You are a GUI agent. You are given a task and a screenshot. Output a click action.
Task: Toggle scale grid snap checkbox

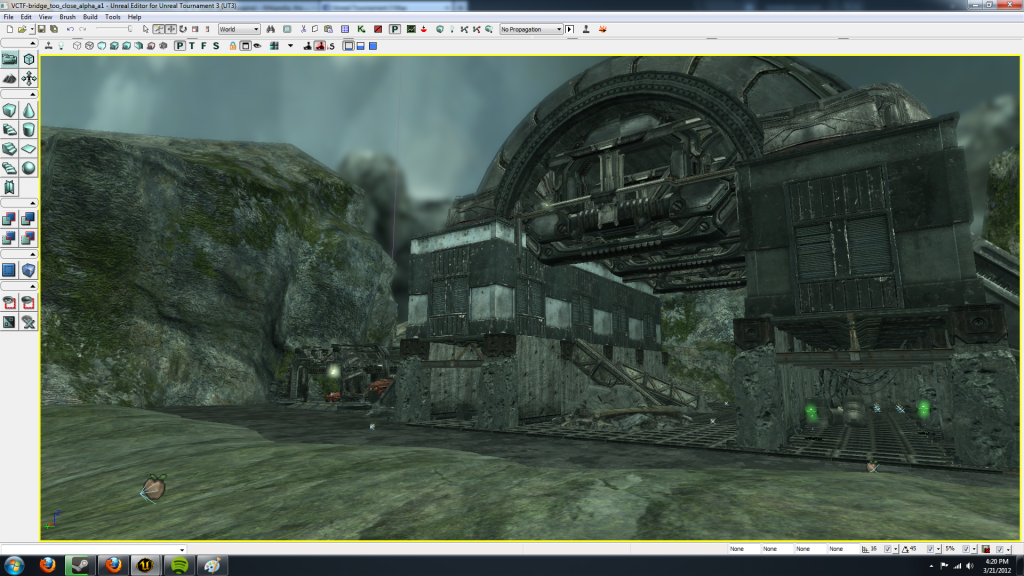pyautogui.click(x=966, y=549)
